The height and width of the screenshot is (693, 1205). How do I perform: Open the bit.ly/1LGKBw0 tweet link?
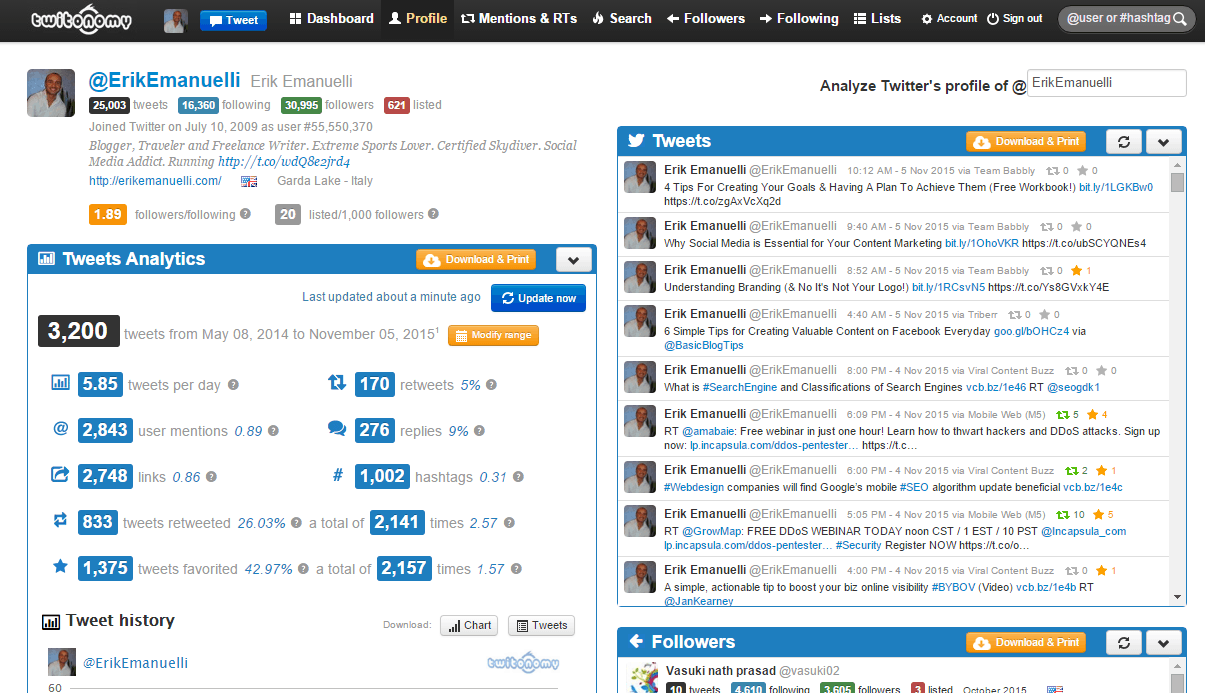(x=1115, y=187)
